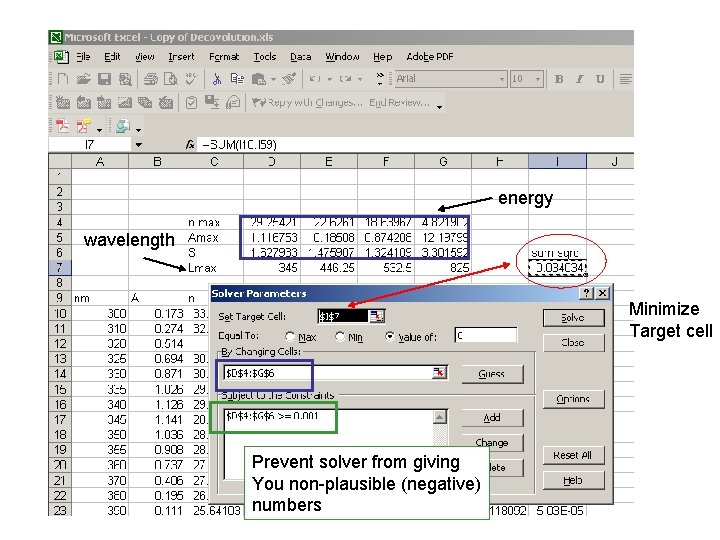Open the Edit menu

pos(112,57)
